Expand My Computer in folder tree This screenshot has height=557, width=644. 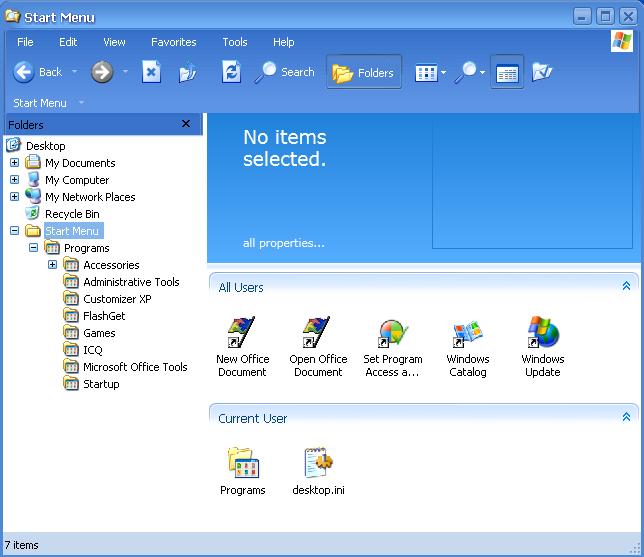[14, 180]
